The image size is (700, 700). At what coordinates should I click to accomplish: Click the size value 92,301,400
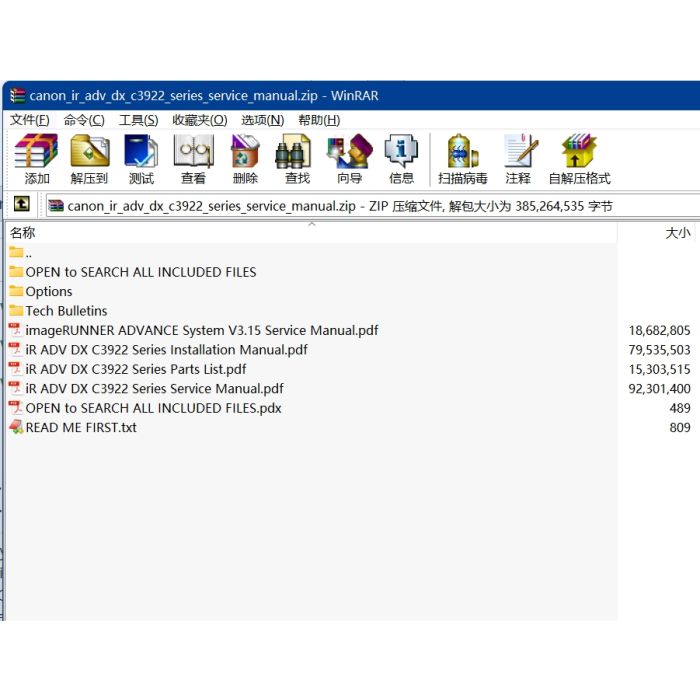point(659,388)
